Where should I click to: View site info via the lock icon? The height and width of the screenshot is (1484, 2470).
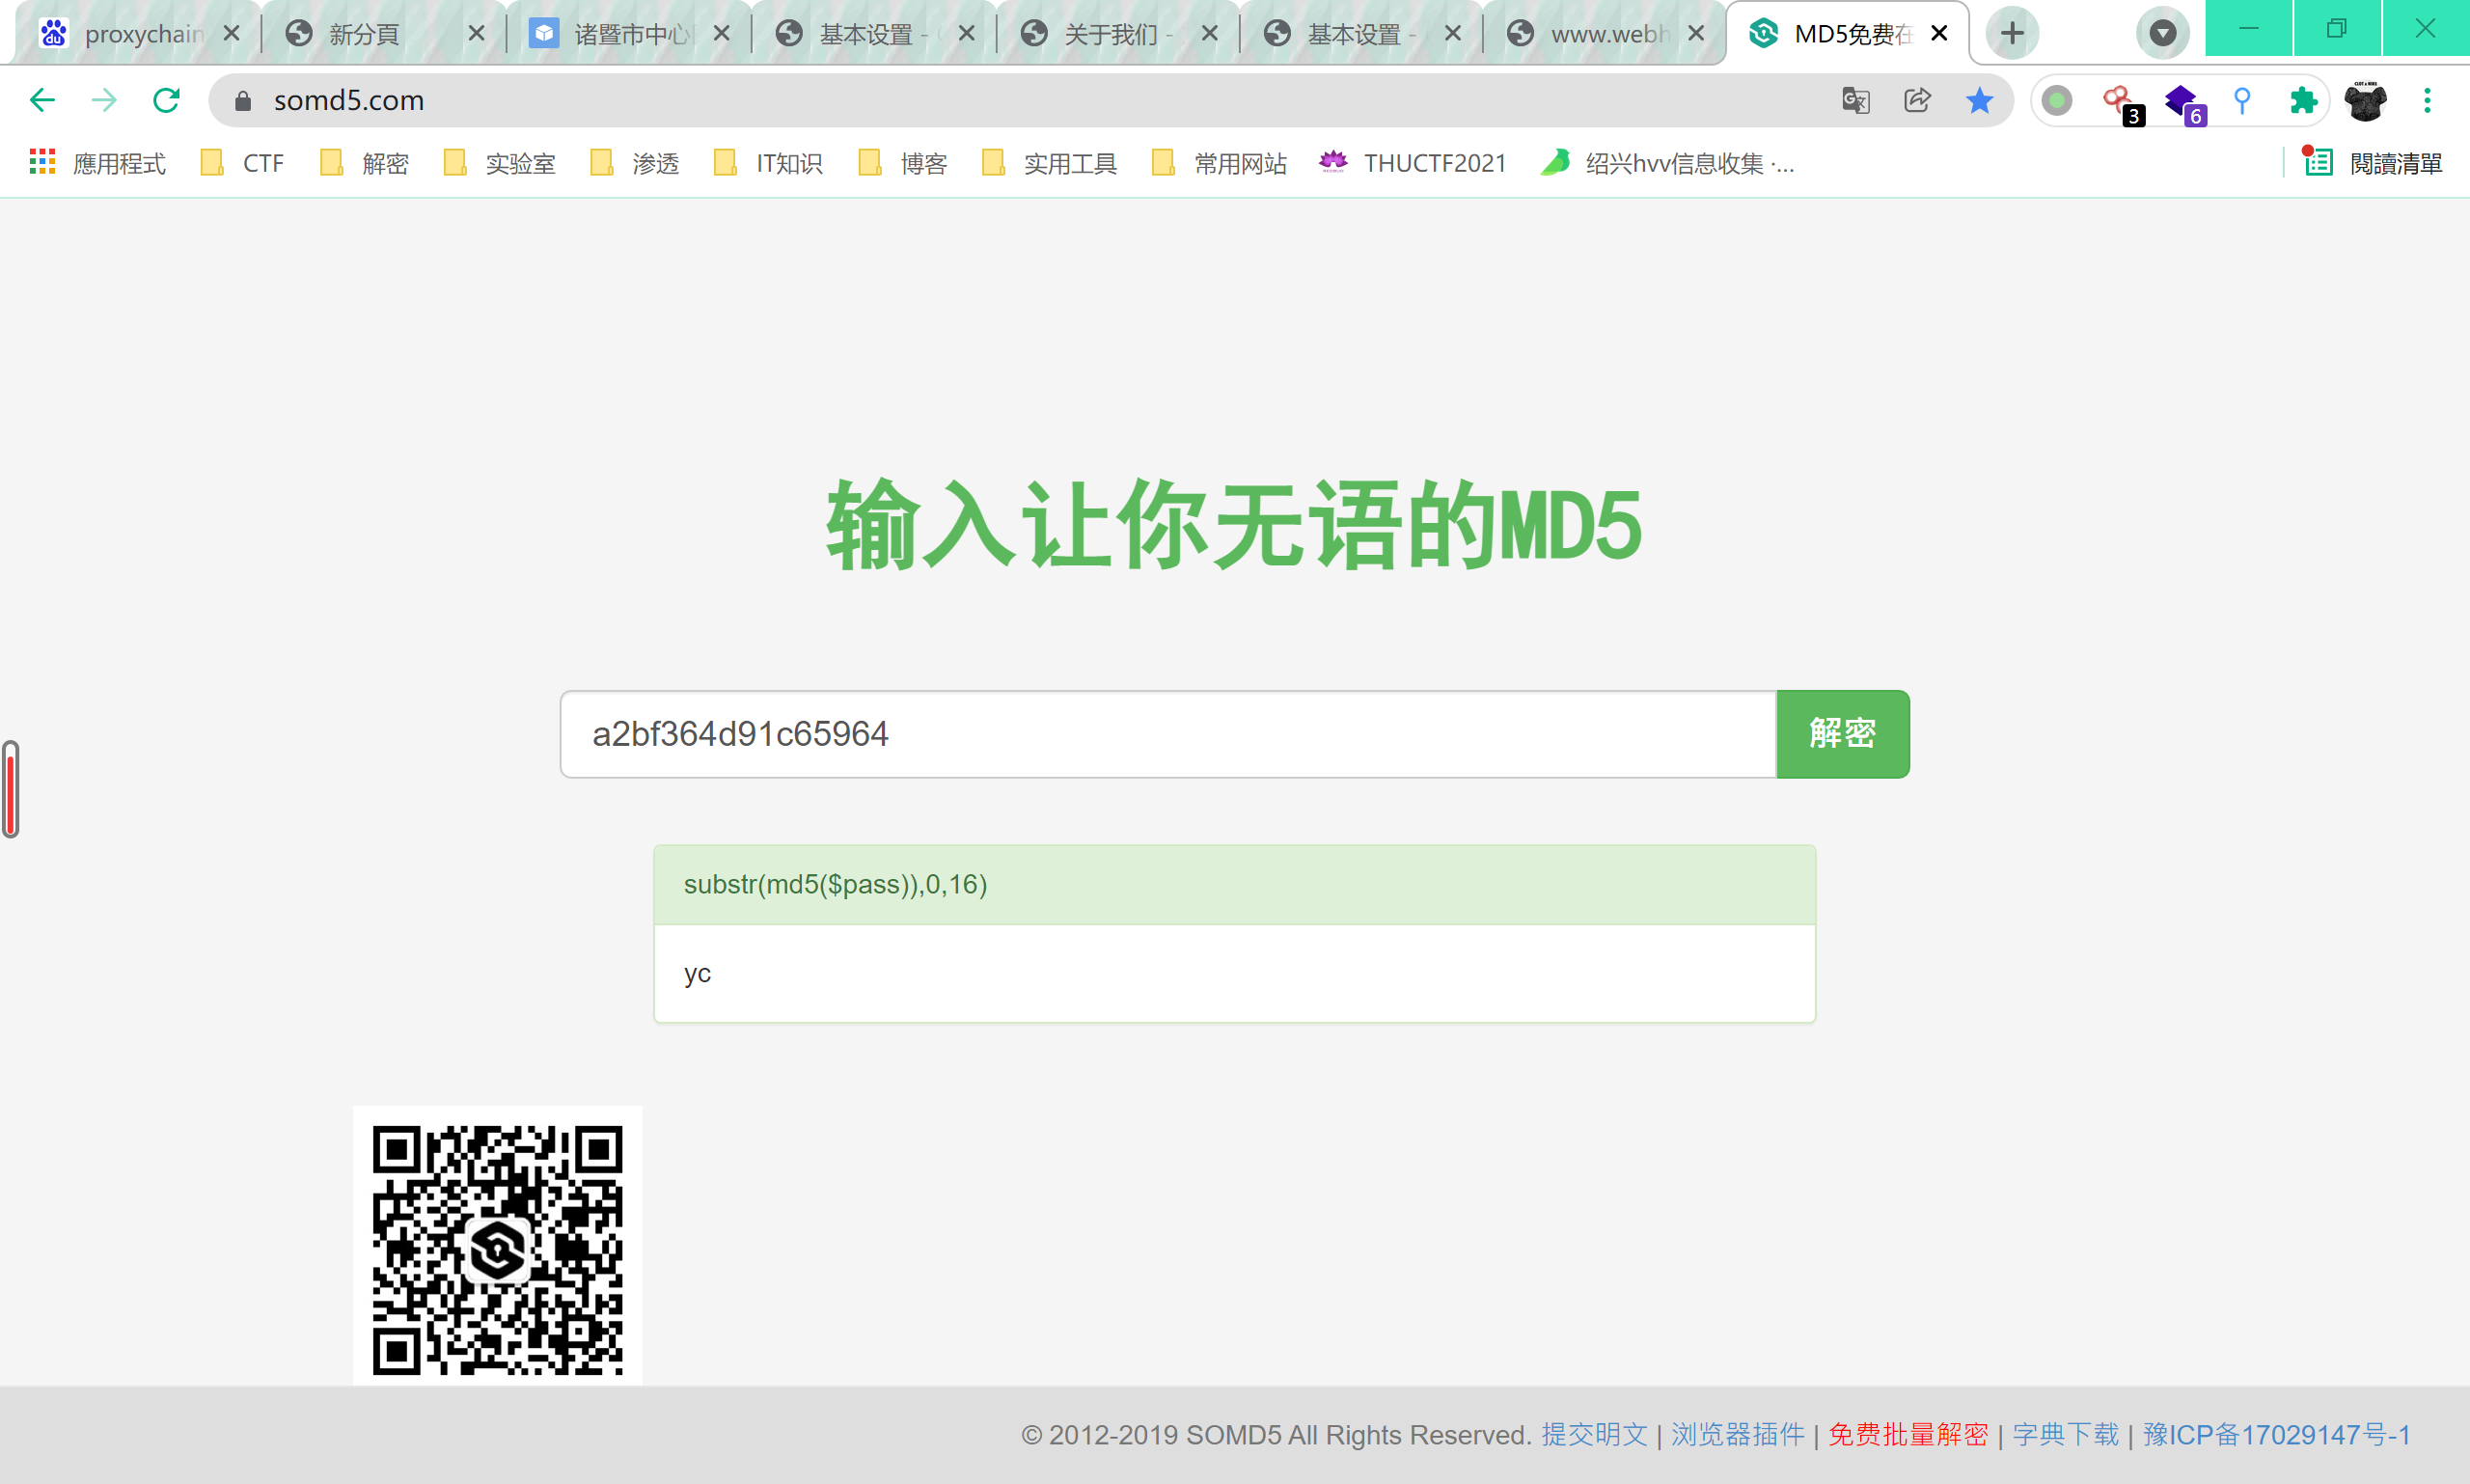pos(242,100)
